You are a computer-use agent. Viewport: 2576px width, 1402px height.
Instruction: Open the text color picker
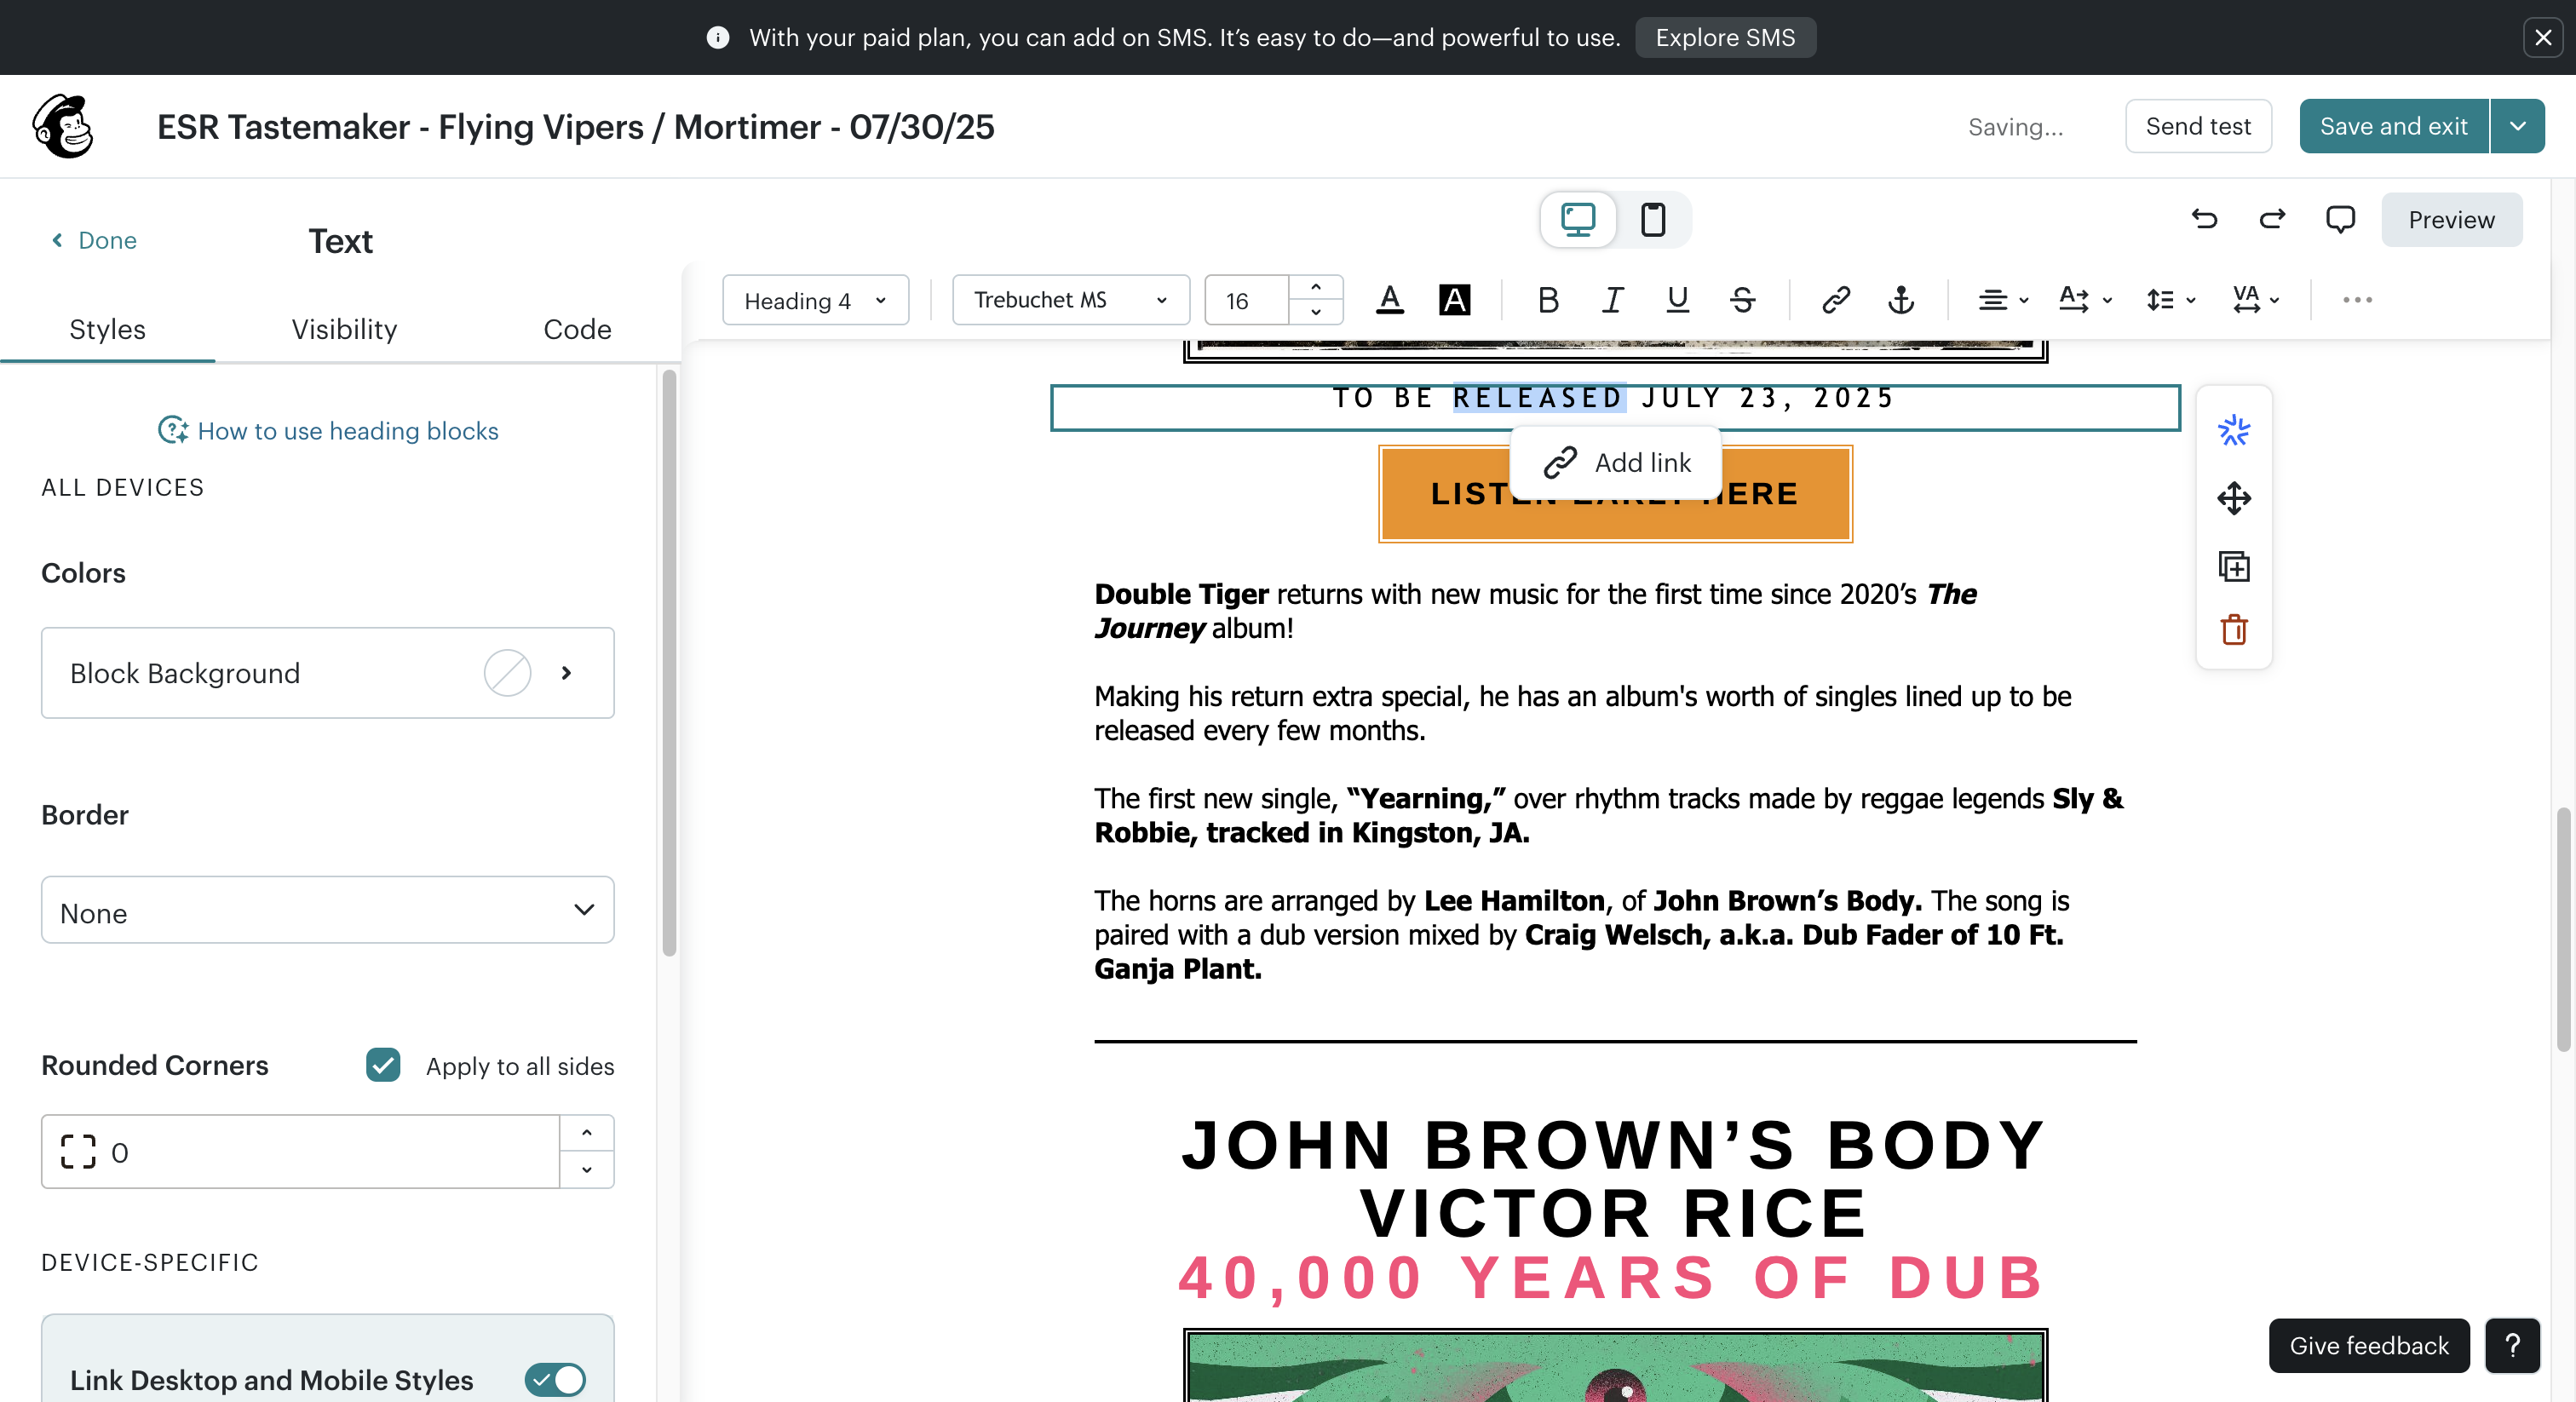click(1390, 300)
